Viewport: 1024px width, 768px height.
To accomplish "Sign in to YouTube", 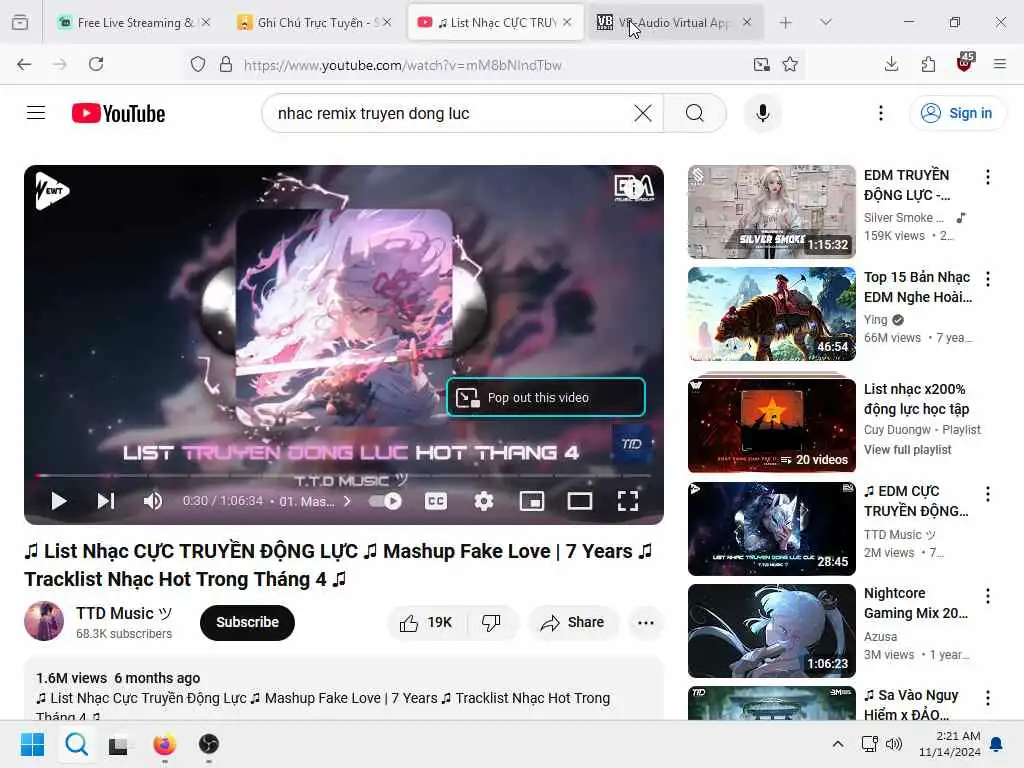I will 957,113.
